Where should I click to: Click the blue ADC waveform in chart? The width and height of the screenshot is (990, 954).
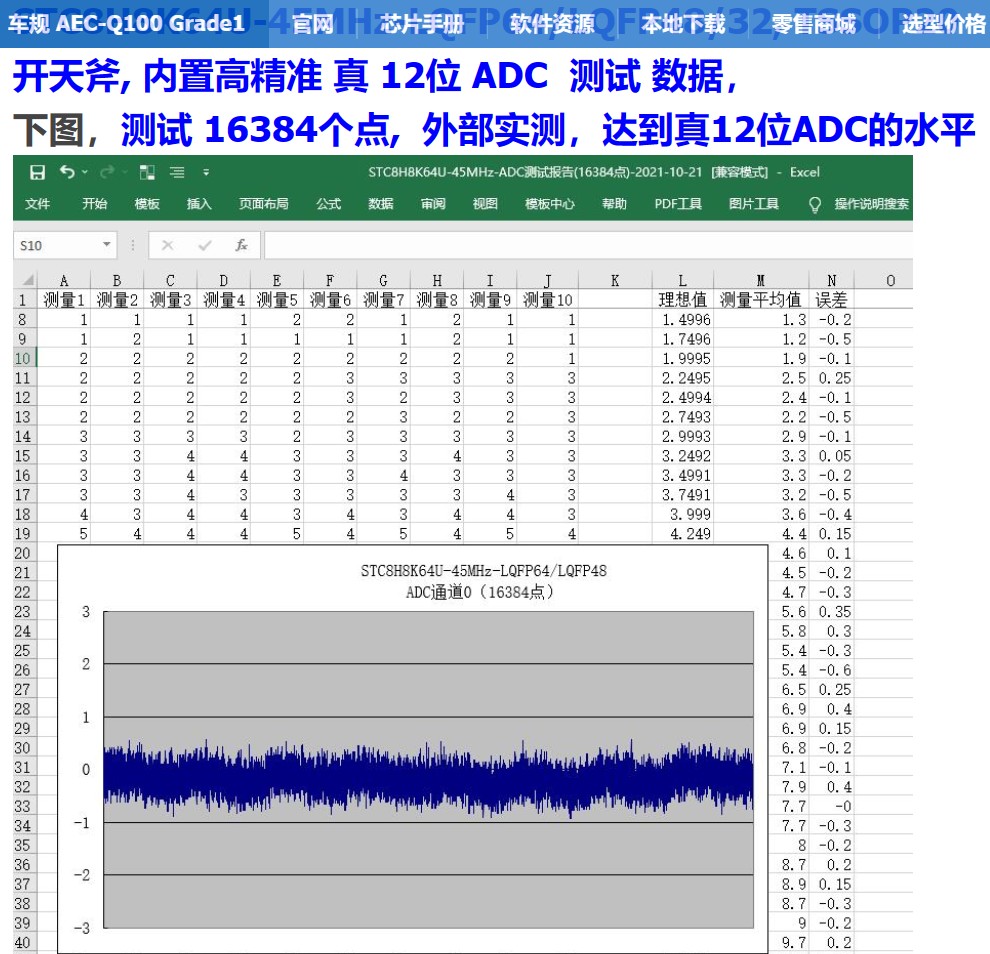point(428,778)
